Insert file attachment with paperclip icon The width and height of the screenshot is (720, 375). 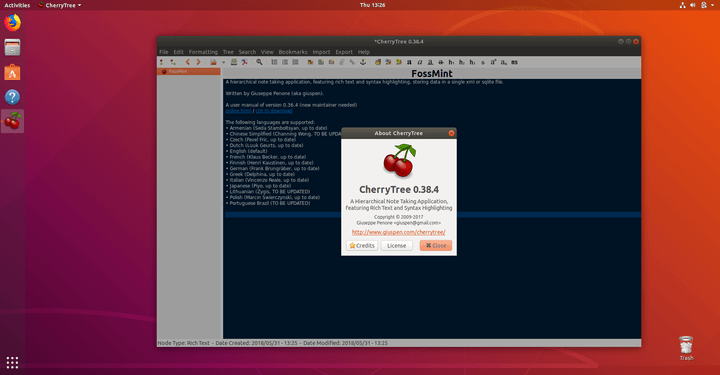tap(342, 62)
